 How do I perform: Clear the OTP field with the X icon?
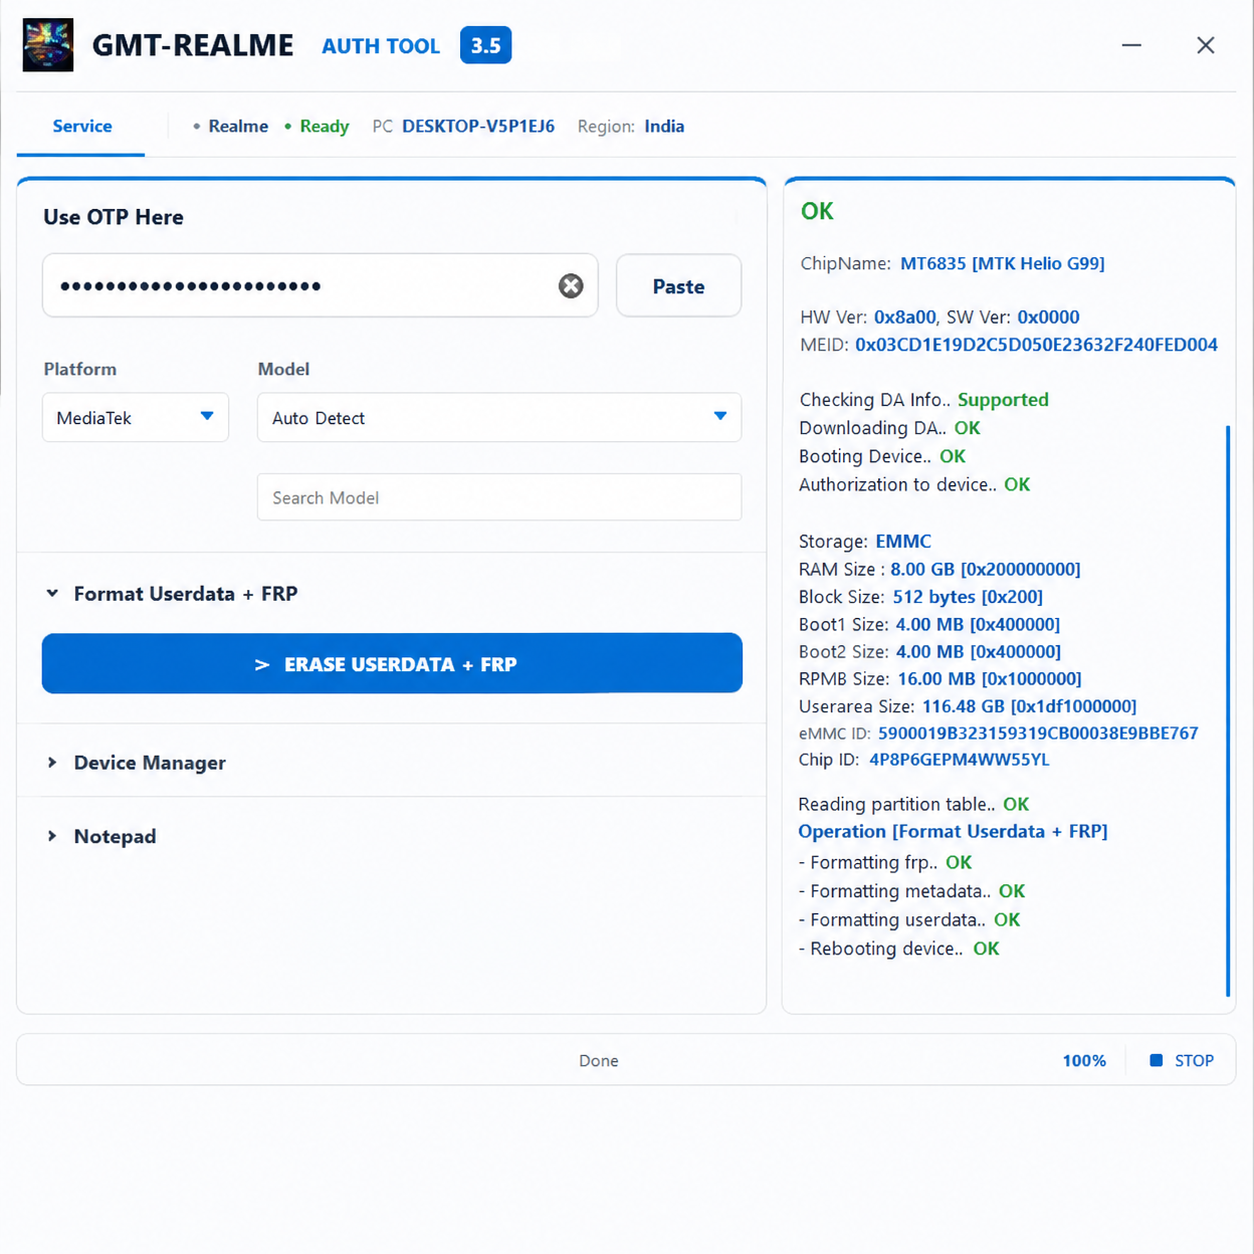click(x=571, y=286)
